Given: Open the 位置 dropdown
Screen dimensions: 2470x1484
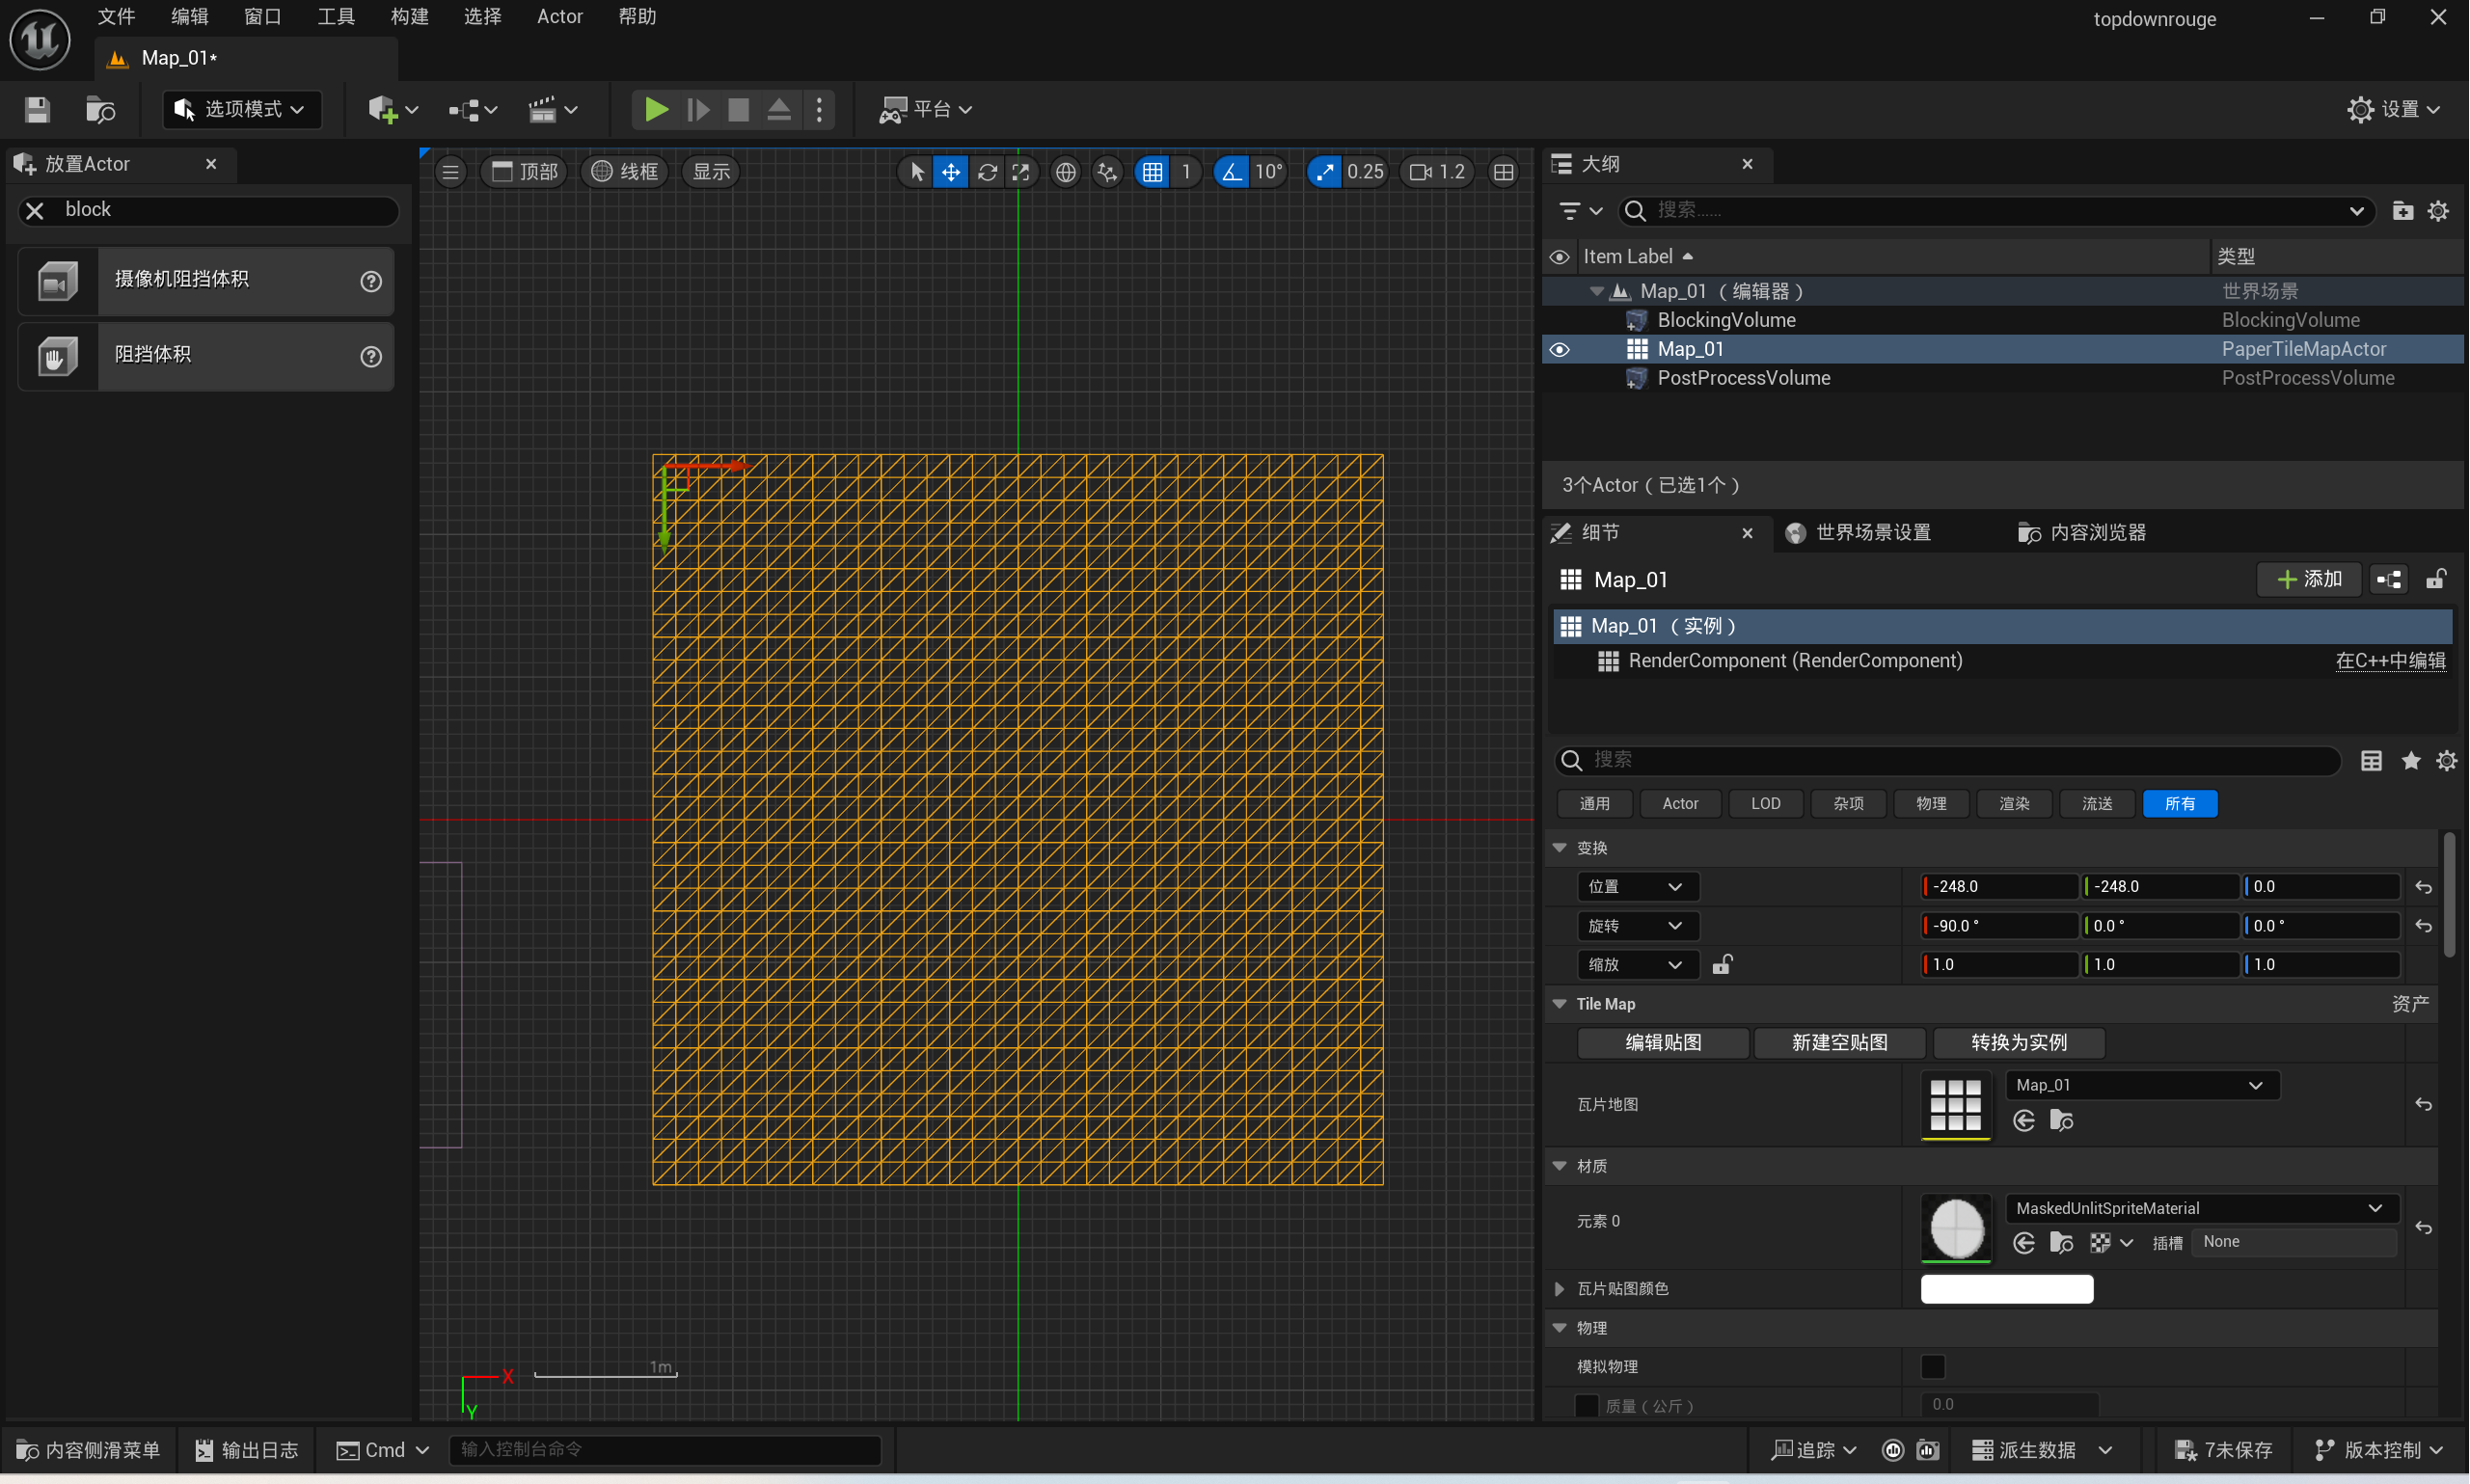Looking at the screenshot, I should [x=1638, y=887].
